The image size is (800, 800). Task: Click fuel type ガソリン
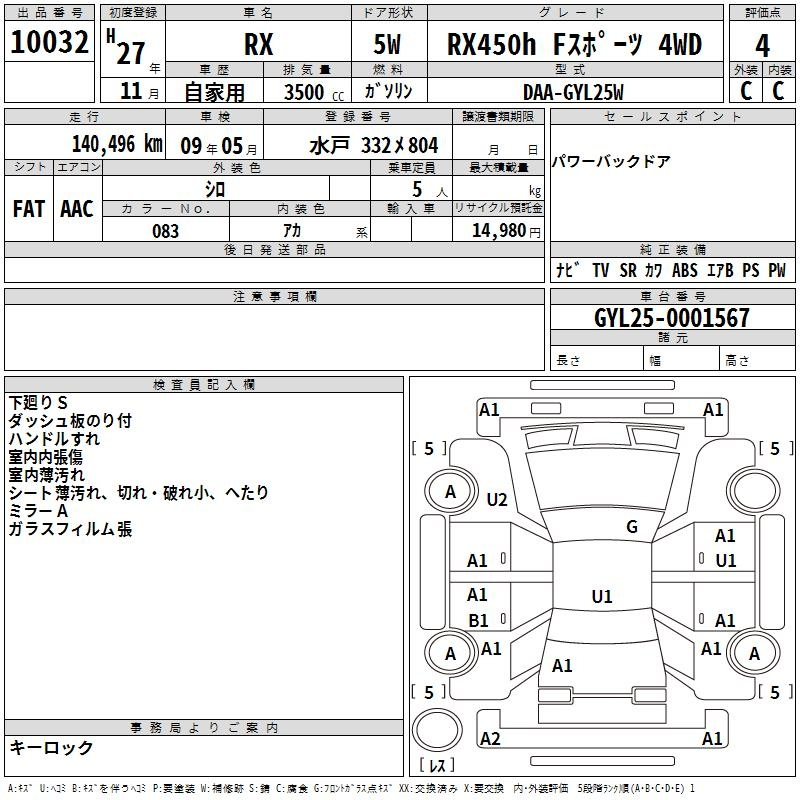388,91
